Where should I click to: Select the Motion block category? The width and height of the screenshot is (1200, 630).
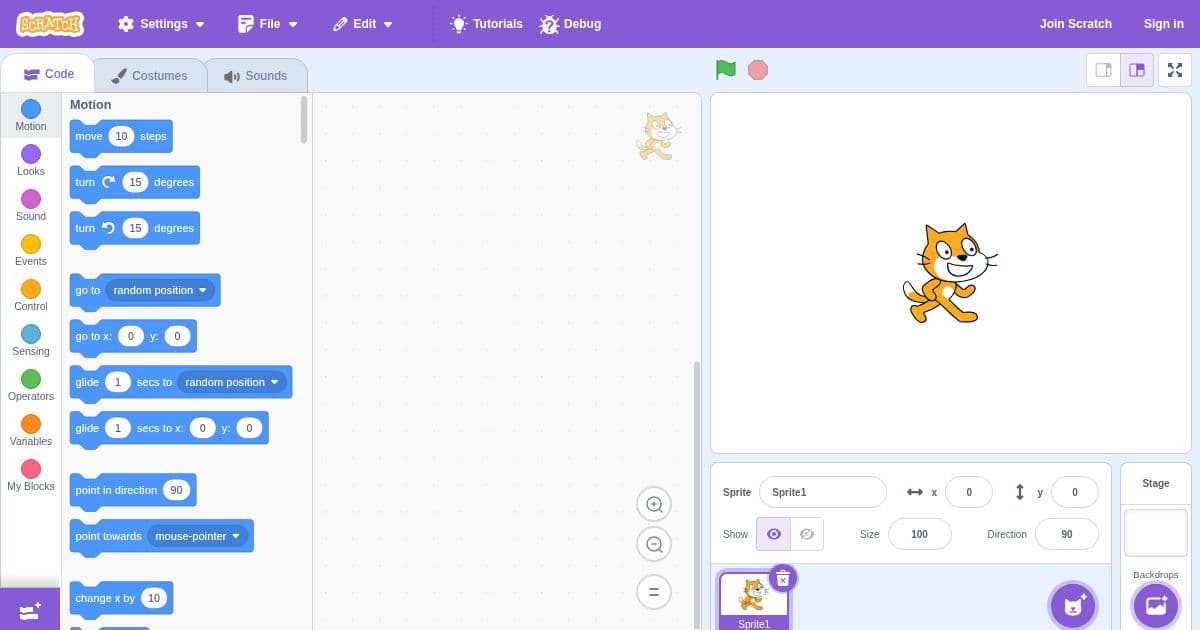point(31,116)
